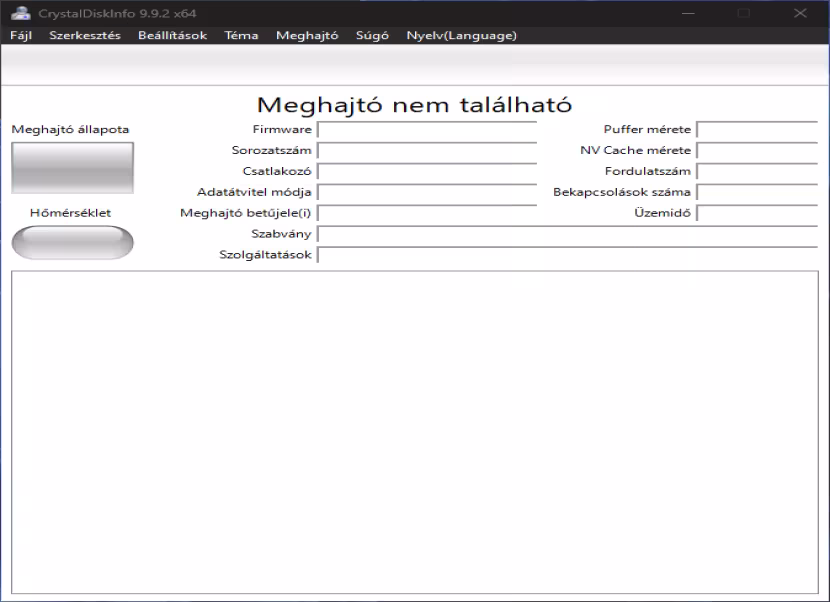This screenshot has height=602, width=830.
Task: Click the Meghajtó állapota status button
Action: pyautogui.click(x=73, y=168)
